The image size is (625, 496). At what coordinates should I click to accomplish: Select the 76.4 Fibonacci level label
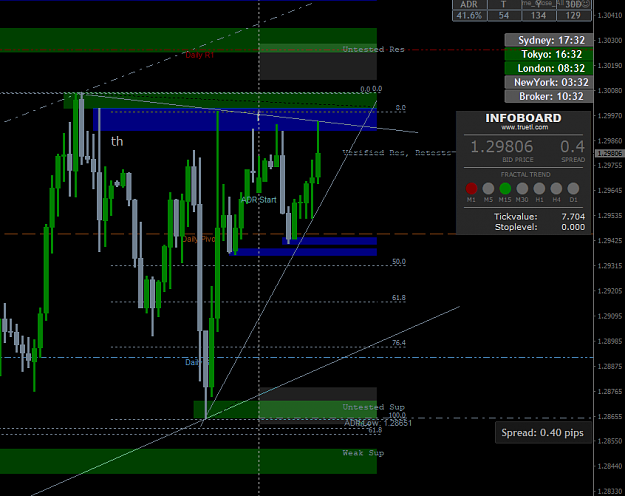[399, 343]
